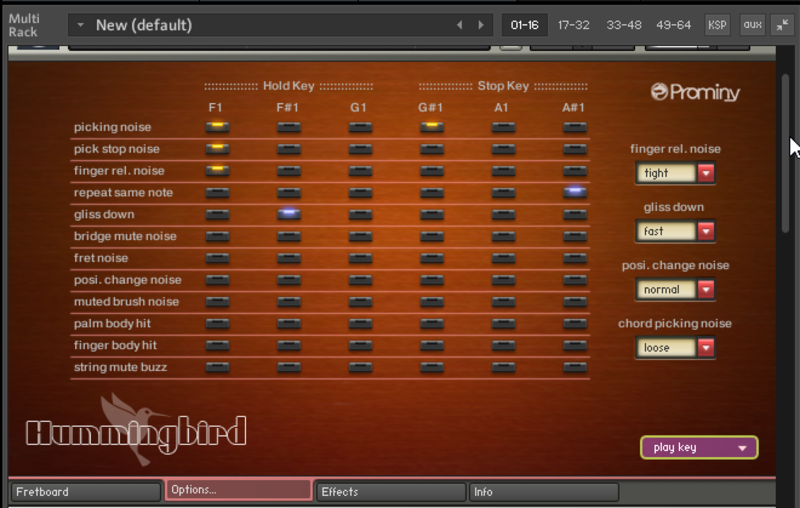Toggle picking noise G#1 switch
The width and height of the screenshot is (800, 508).
tap(432, 126)
